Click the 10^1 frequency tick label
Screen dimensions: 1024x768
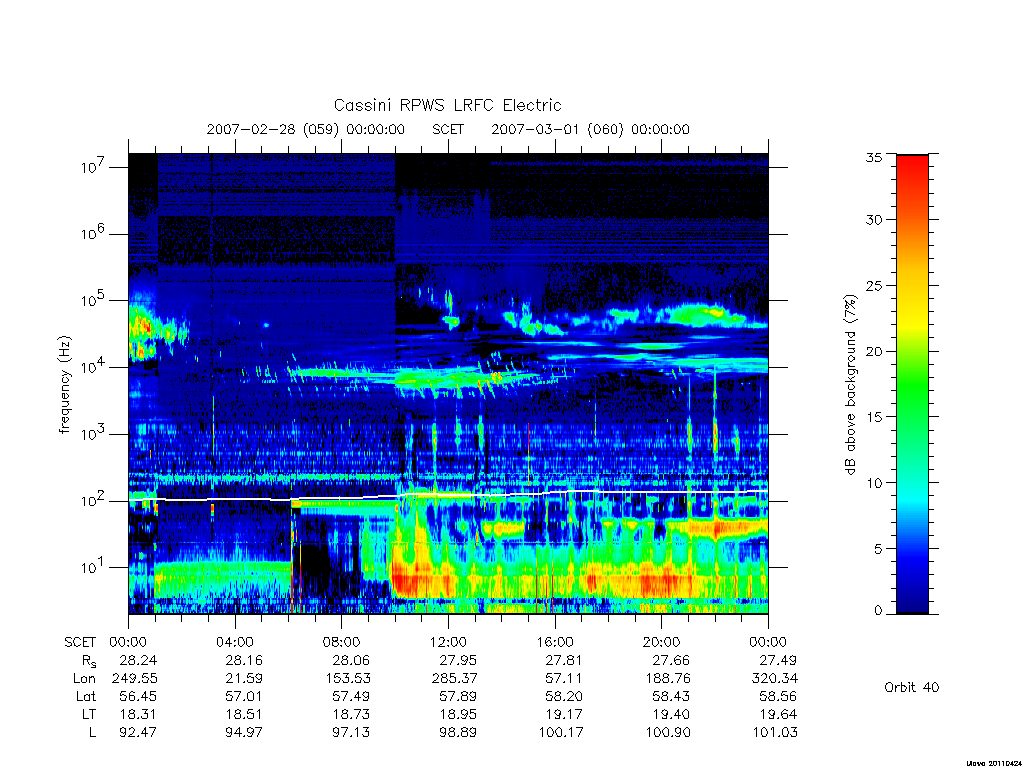[94, 567]
